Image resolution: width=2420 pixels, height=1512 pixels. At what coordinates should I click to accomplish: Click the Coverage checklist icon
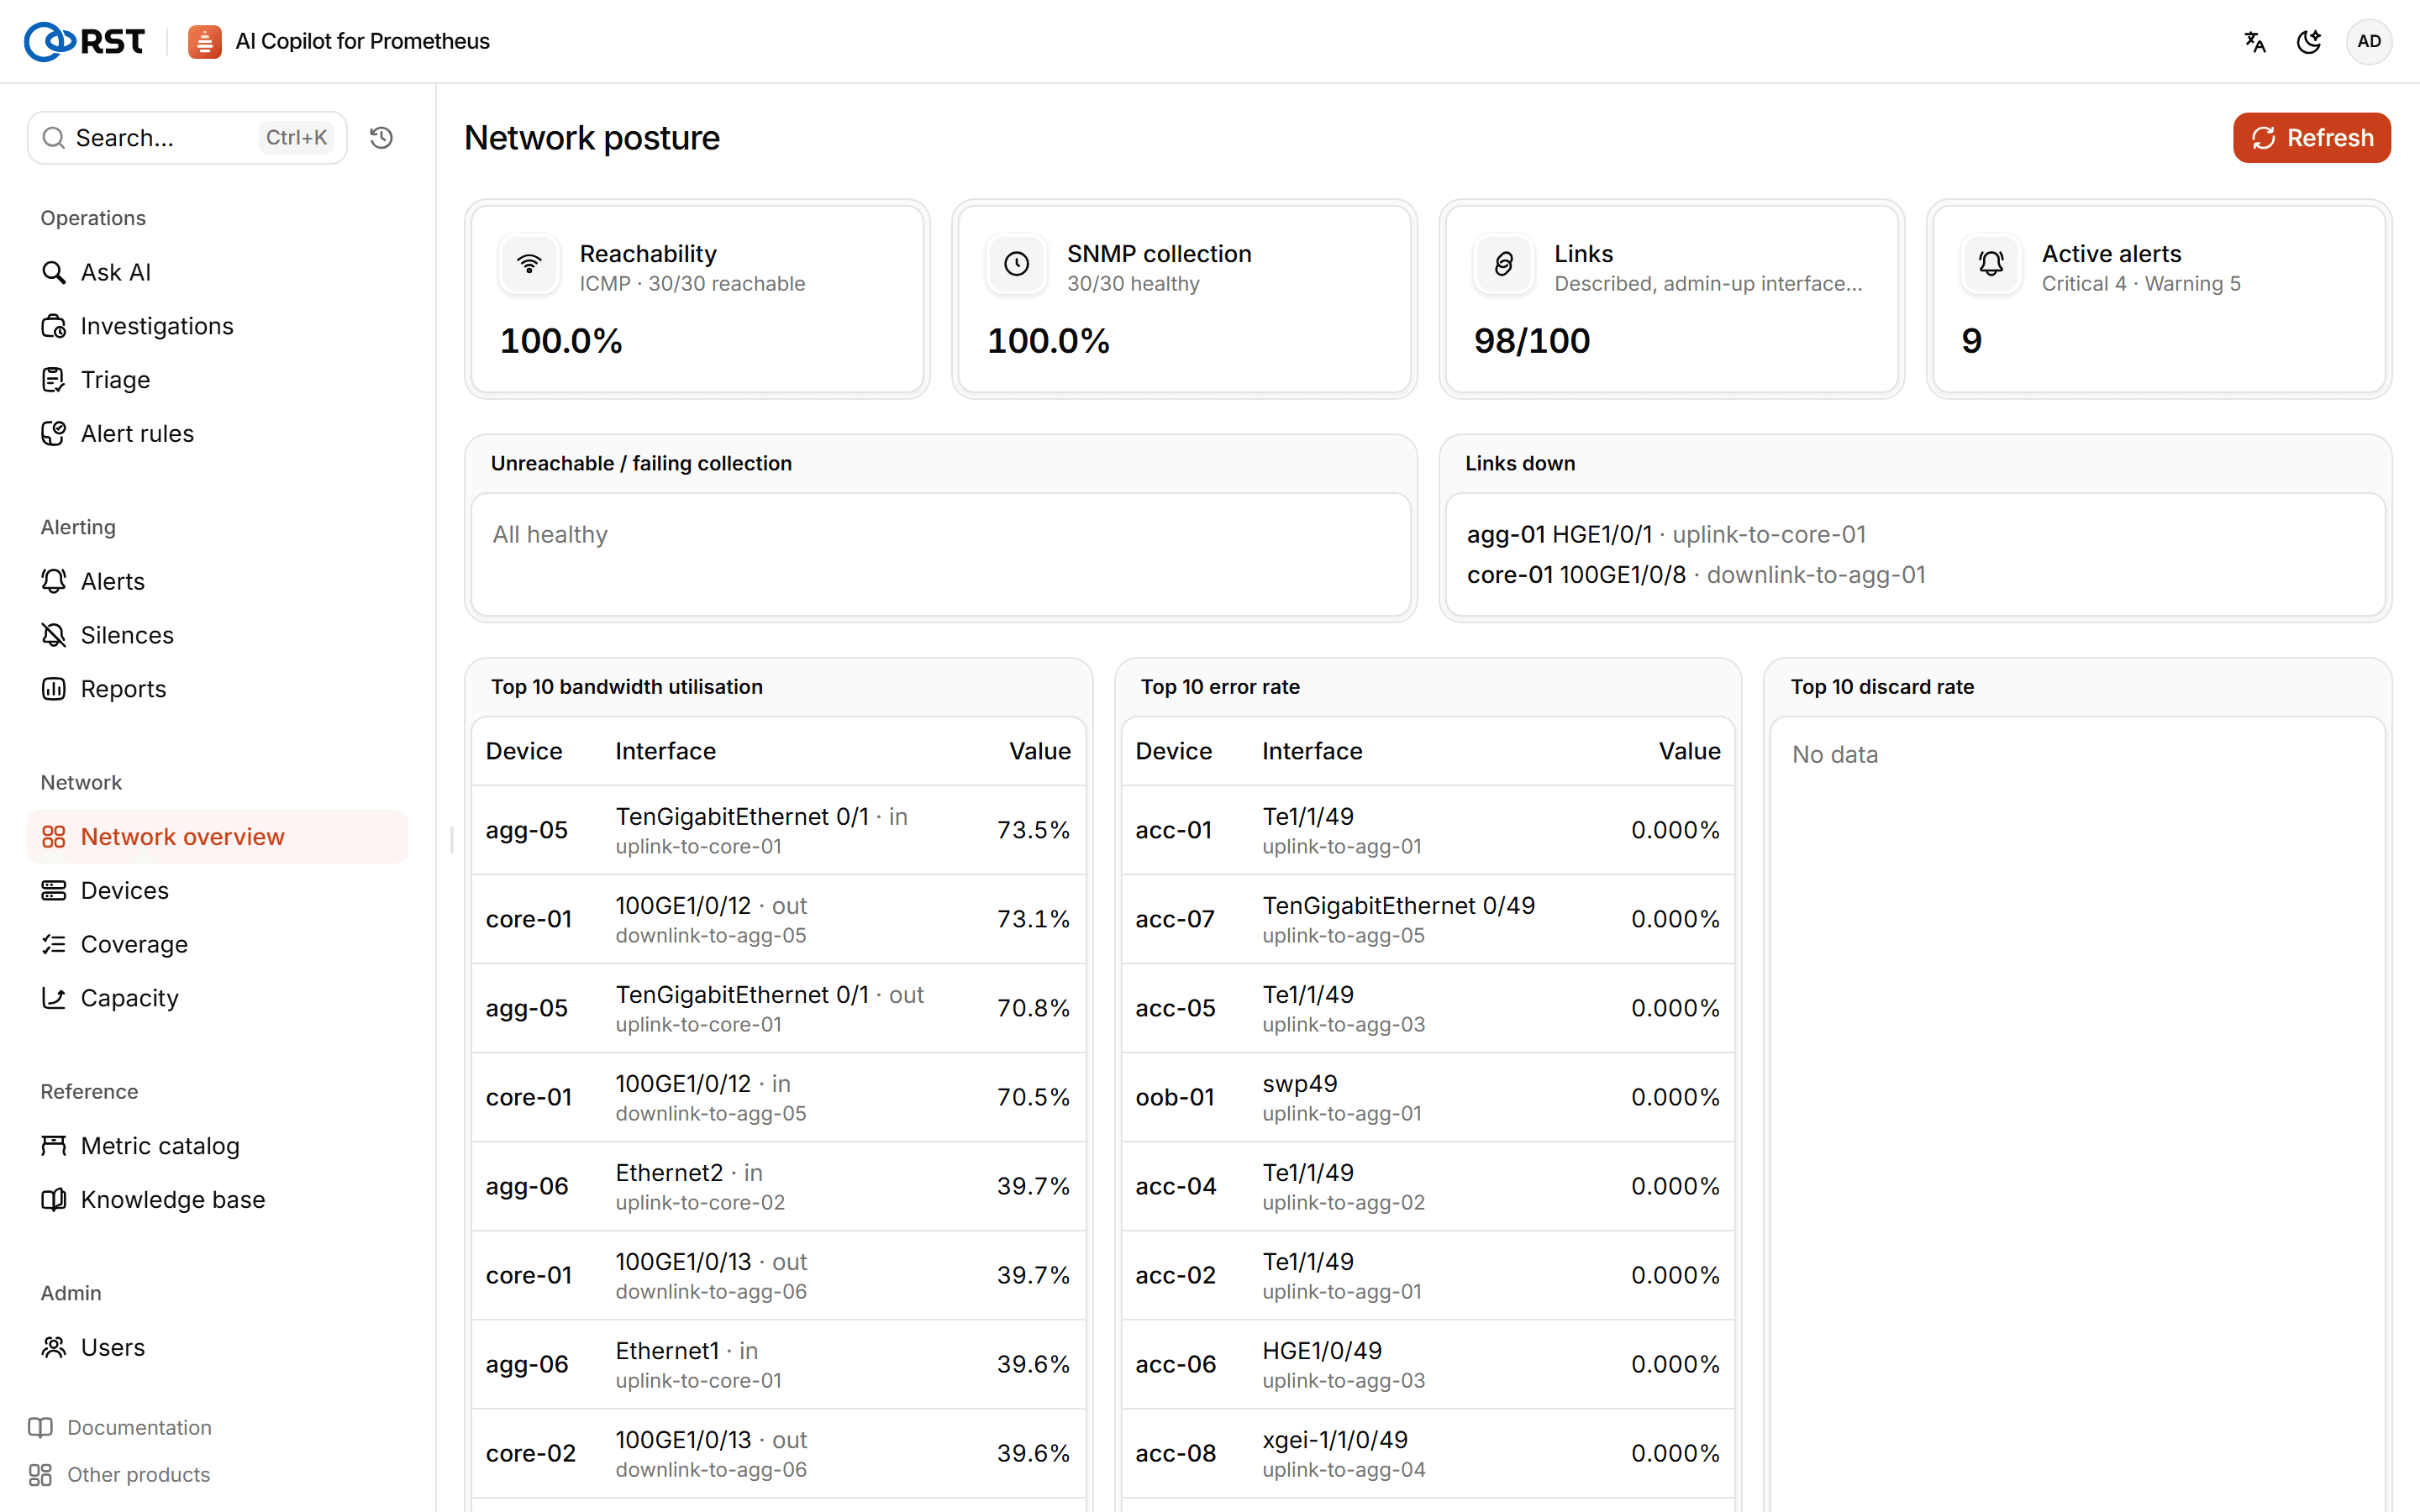click(54, 944)
